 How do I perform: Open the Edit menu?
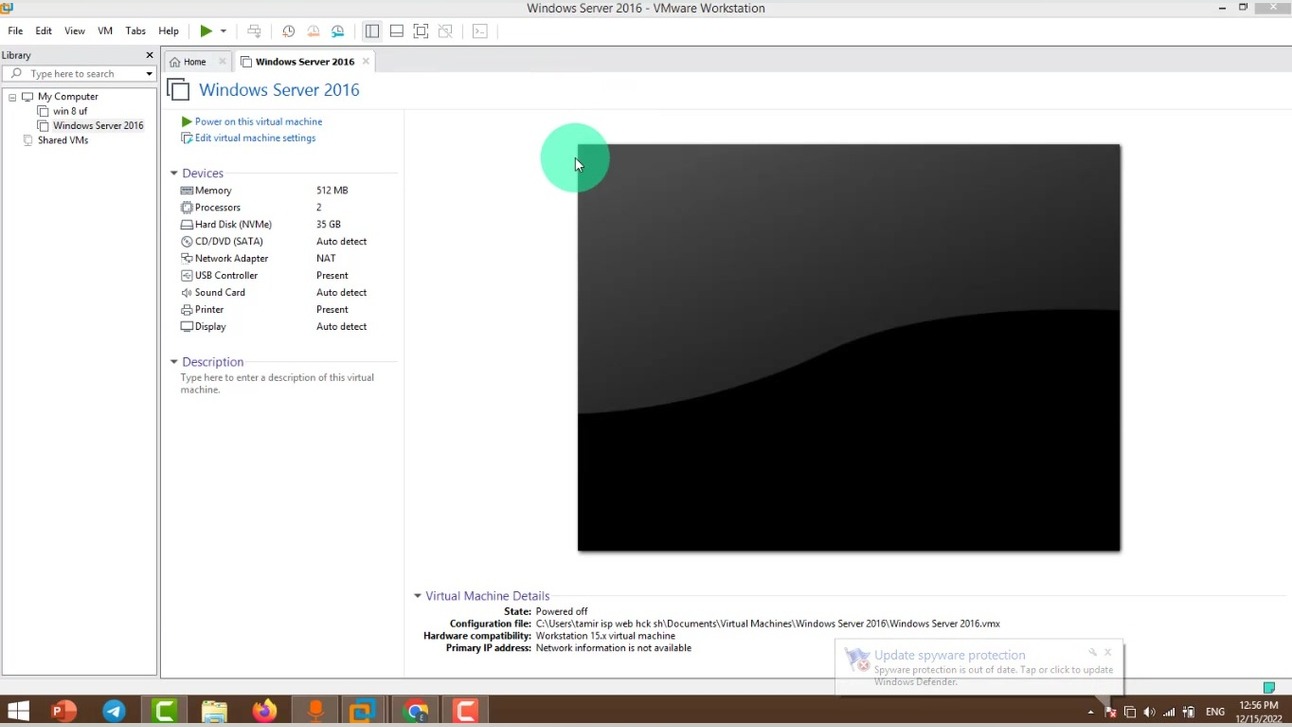(x=44, y=31)
